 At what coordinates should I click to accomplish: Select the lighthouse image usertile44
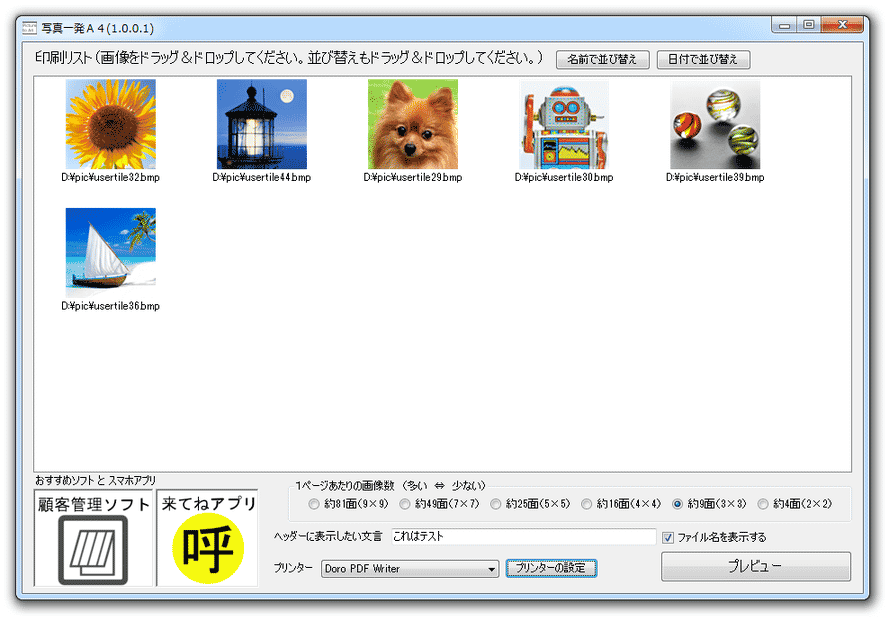[262, 124]
